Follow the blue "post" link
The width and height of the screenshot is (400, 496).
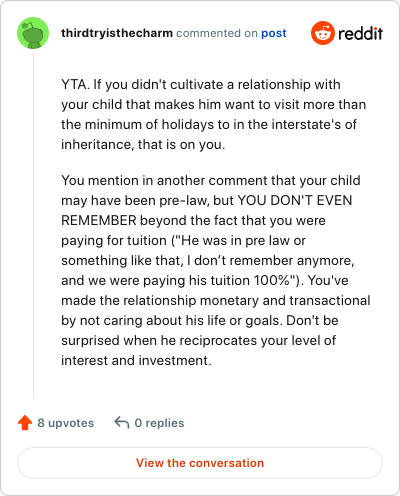pyautogui.click(x=274, y=33)
